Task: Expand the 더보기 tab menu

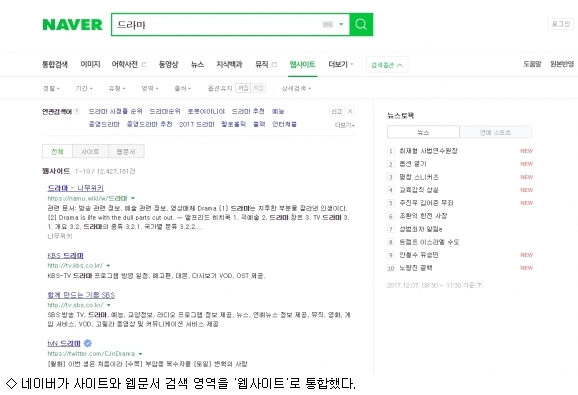Action: click(341, 64)
